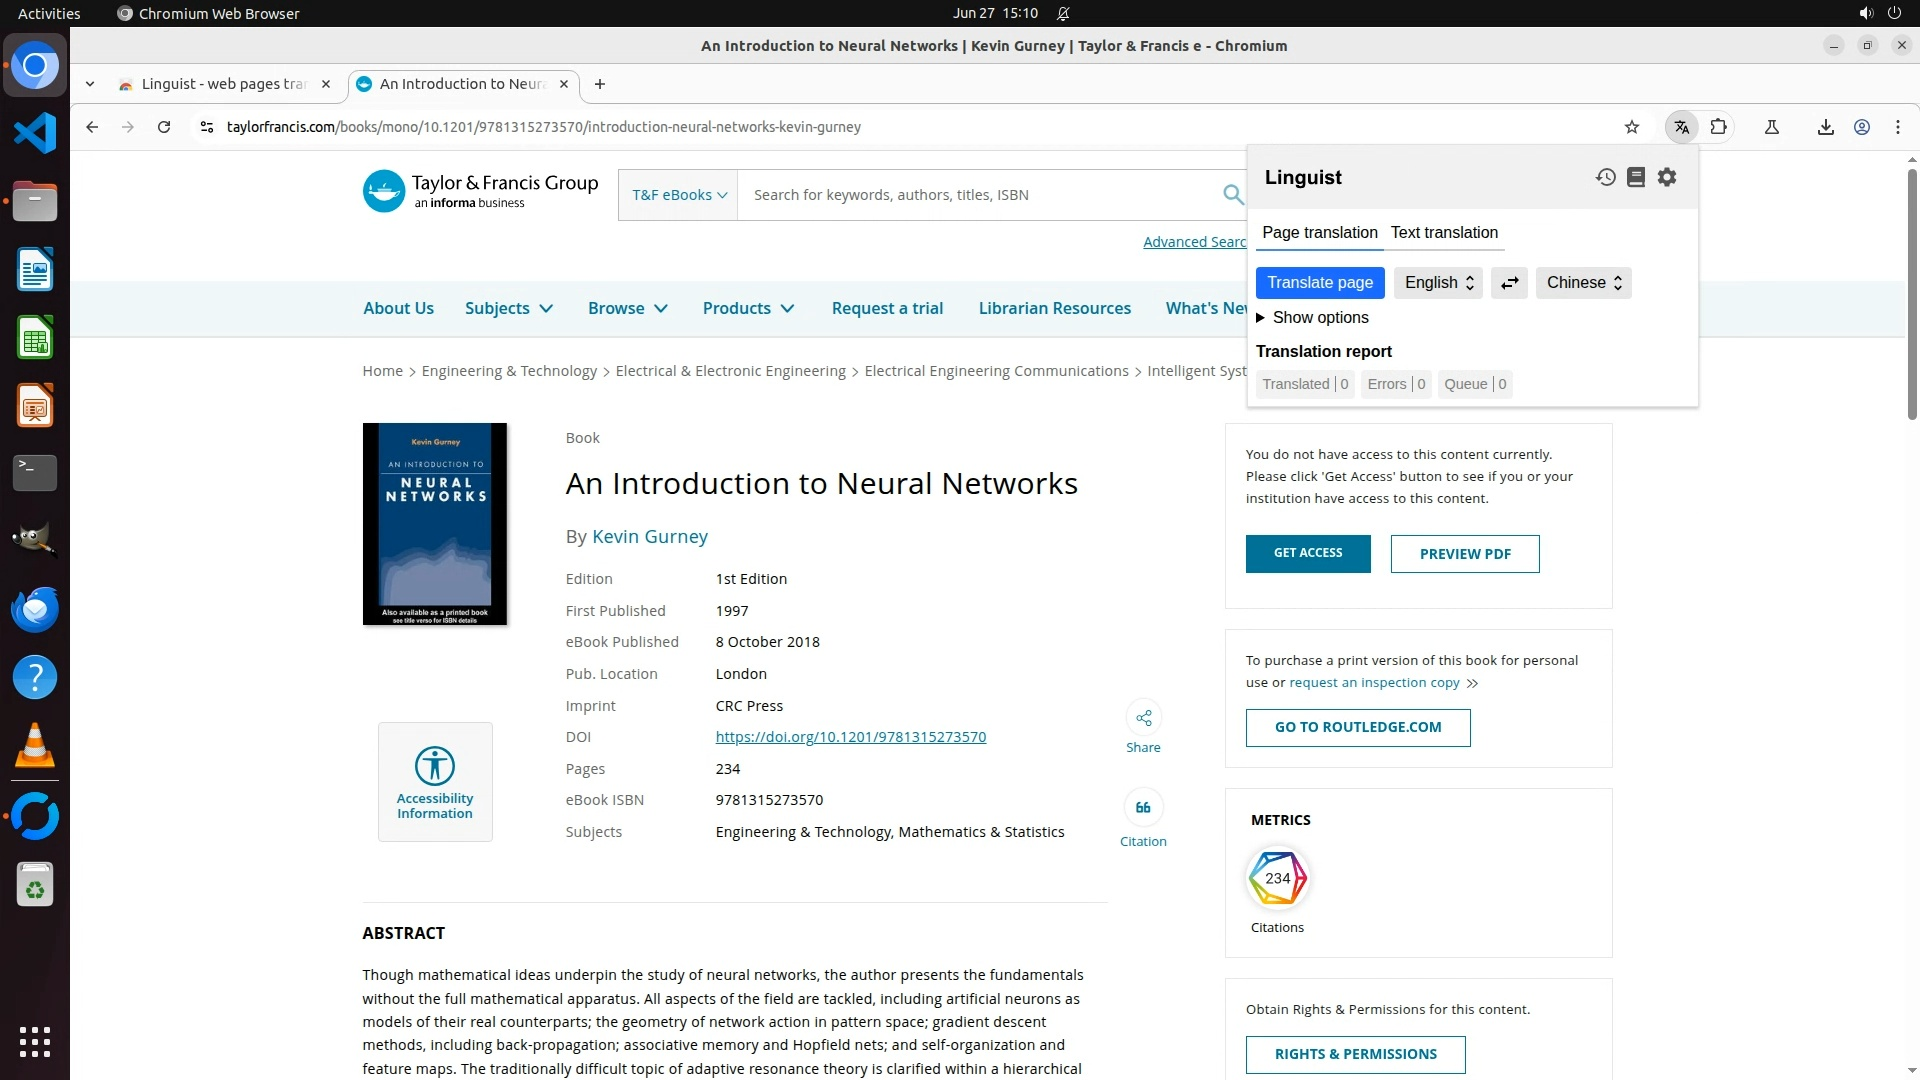Screen dimensions: 1920x1080
Task: Click the Linguist extension toolbar icon
Action: pyautogui.click(x=1682, y=127)
